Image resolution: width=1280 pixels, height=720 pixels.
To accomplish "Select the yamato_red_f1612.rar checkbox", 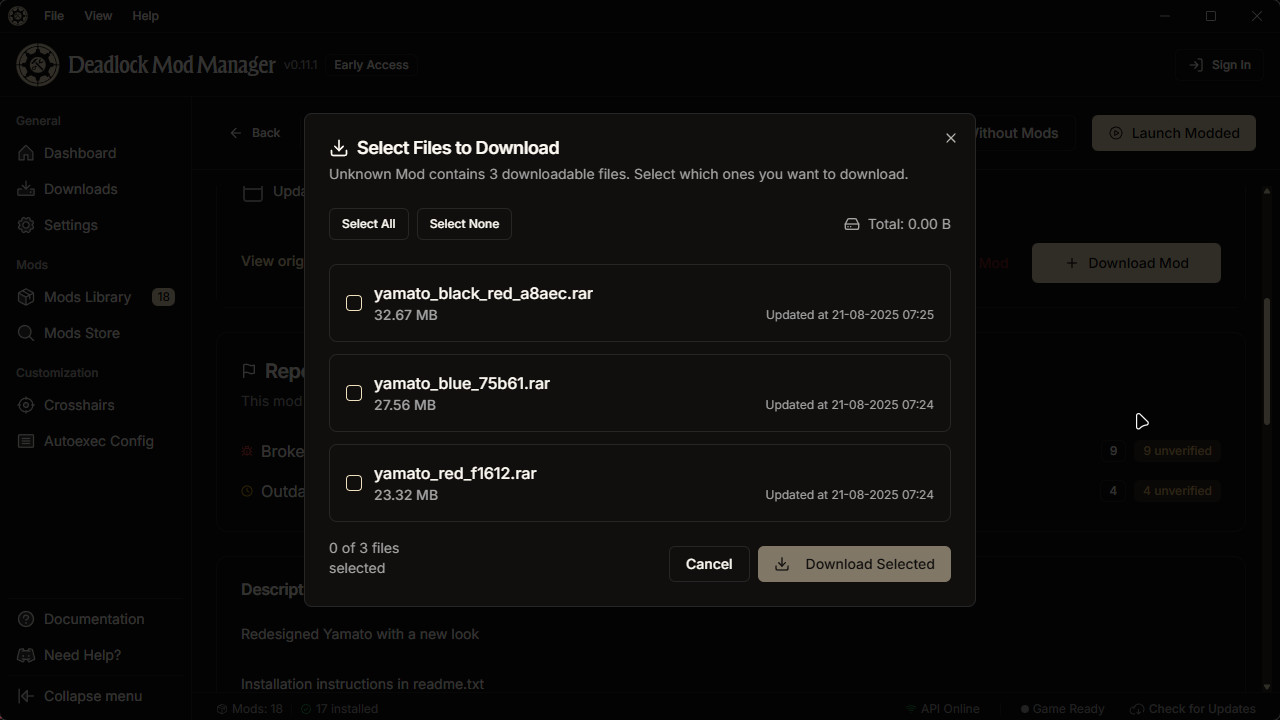I will click(354, 483).
